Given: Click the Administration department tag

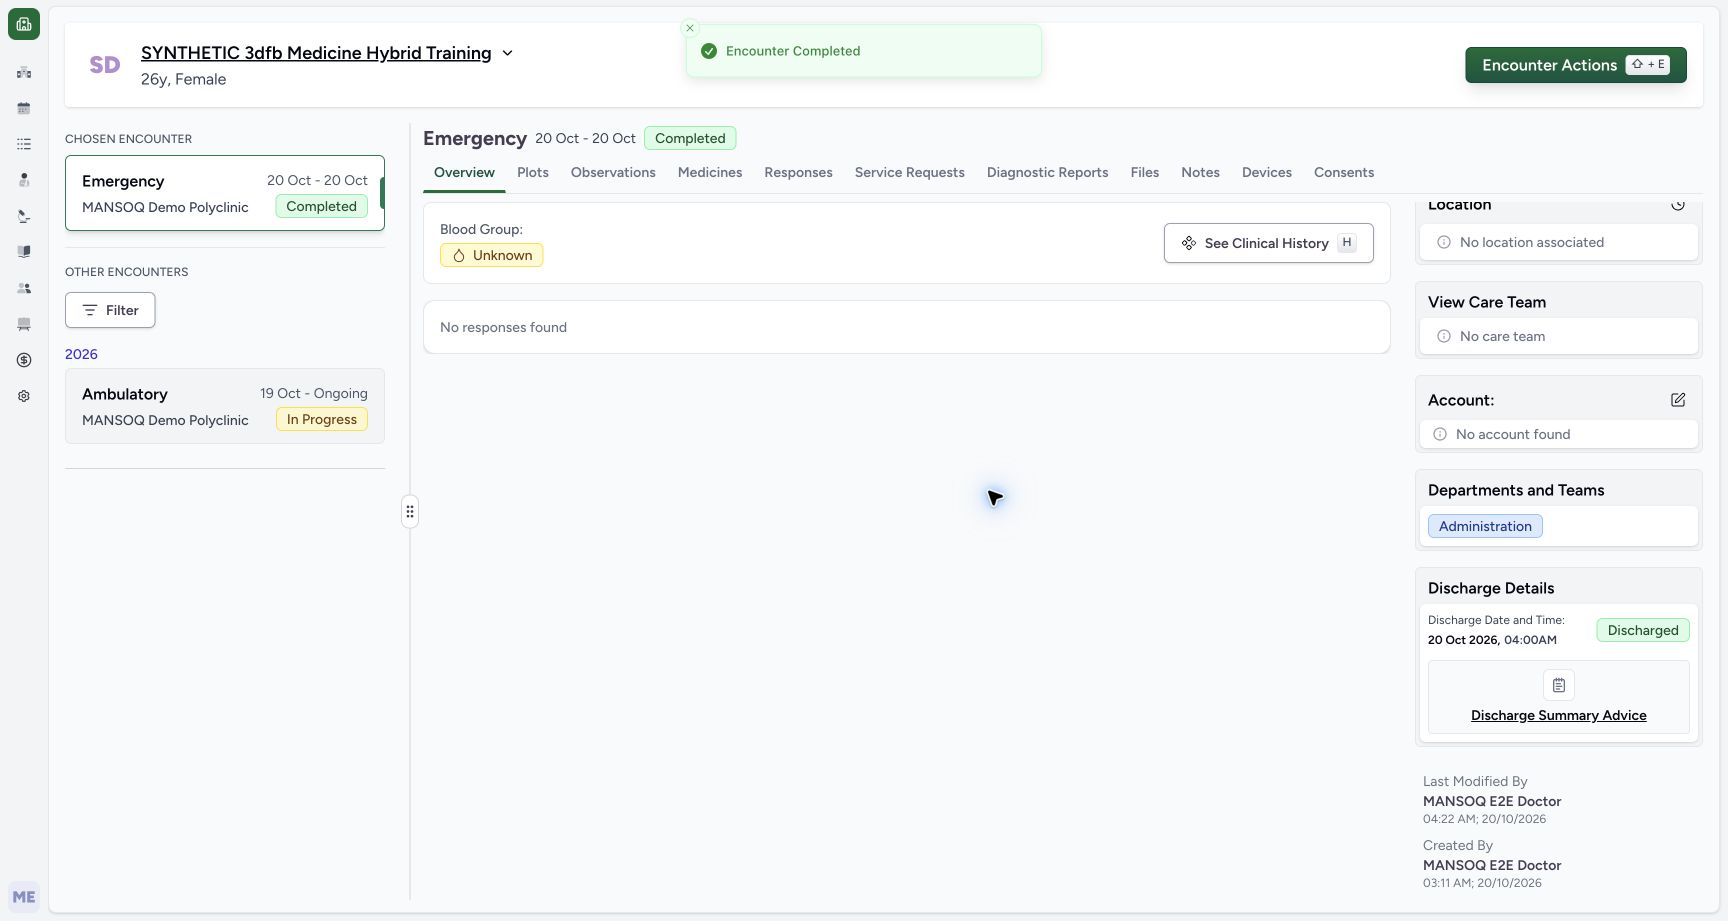Looking at the screenshot, I should point(1485,526).
